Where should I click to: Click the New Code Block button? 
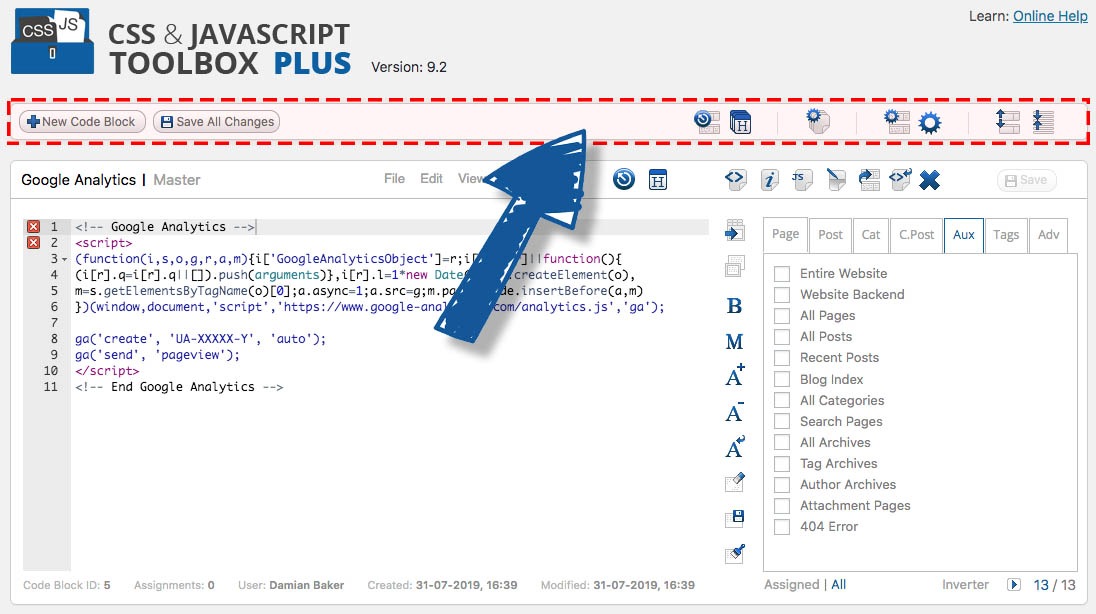(x=82, y=122)
